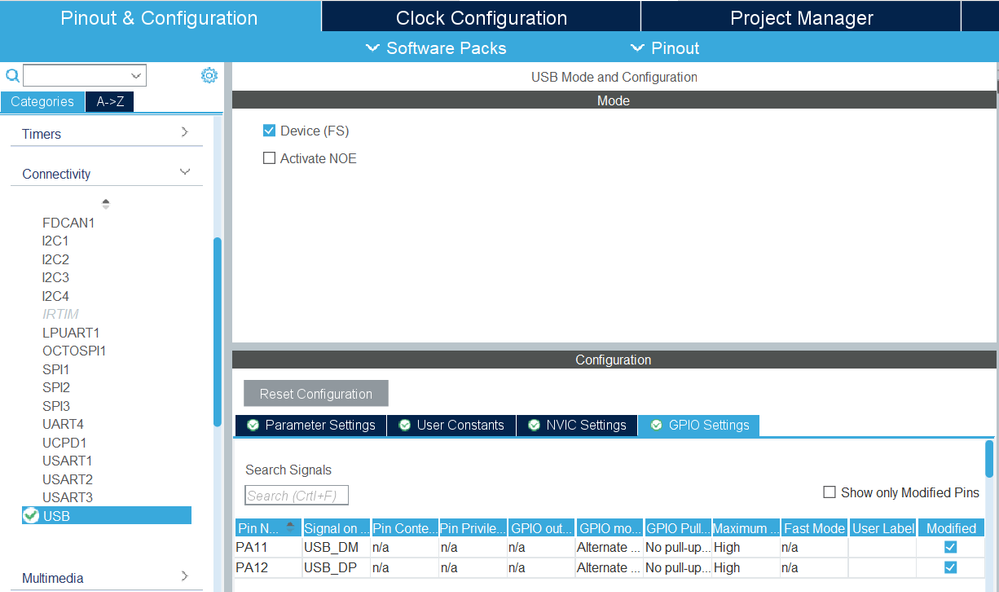Select SPI2 in the peripheral list
The height and width of the screenshot is (592, 999).
coord(56,387)
